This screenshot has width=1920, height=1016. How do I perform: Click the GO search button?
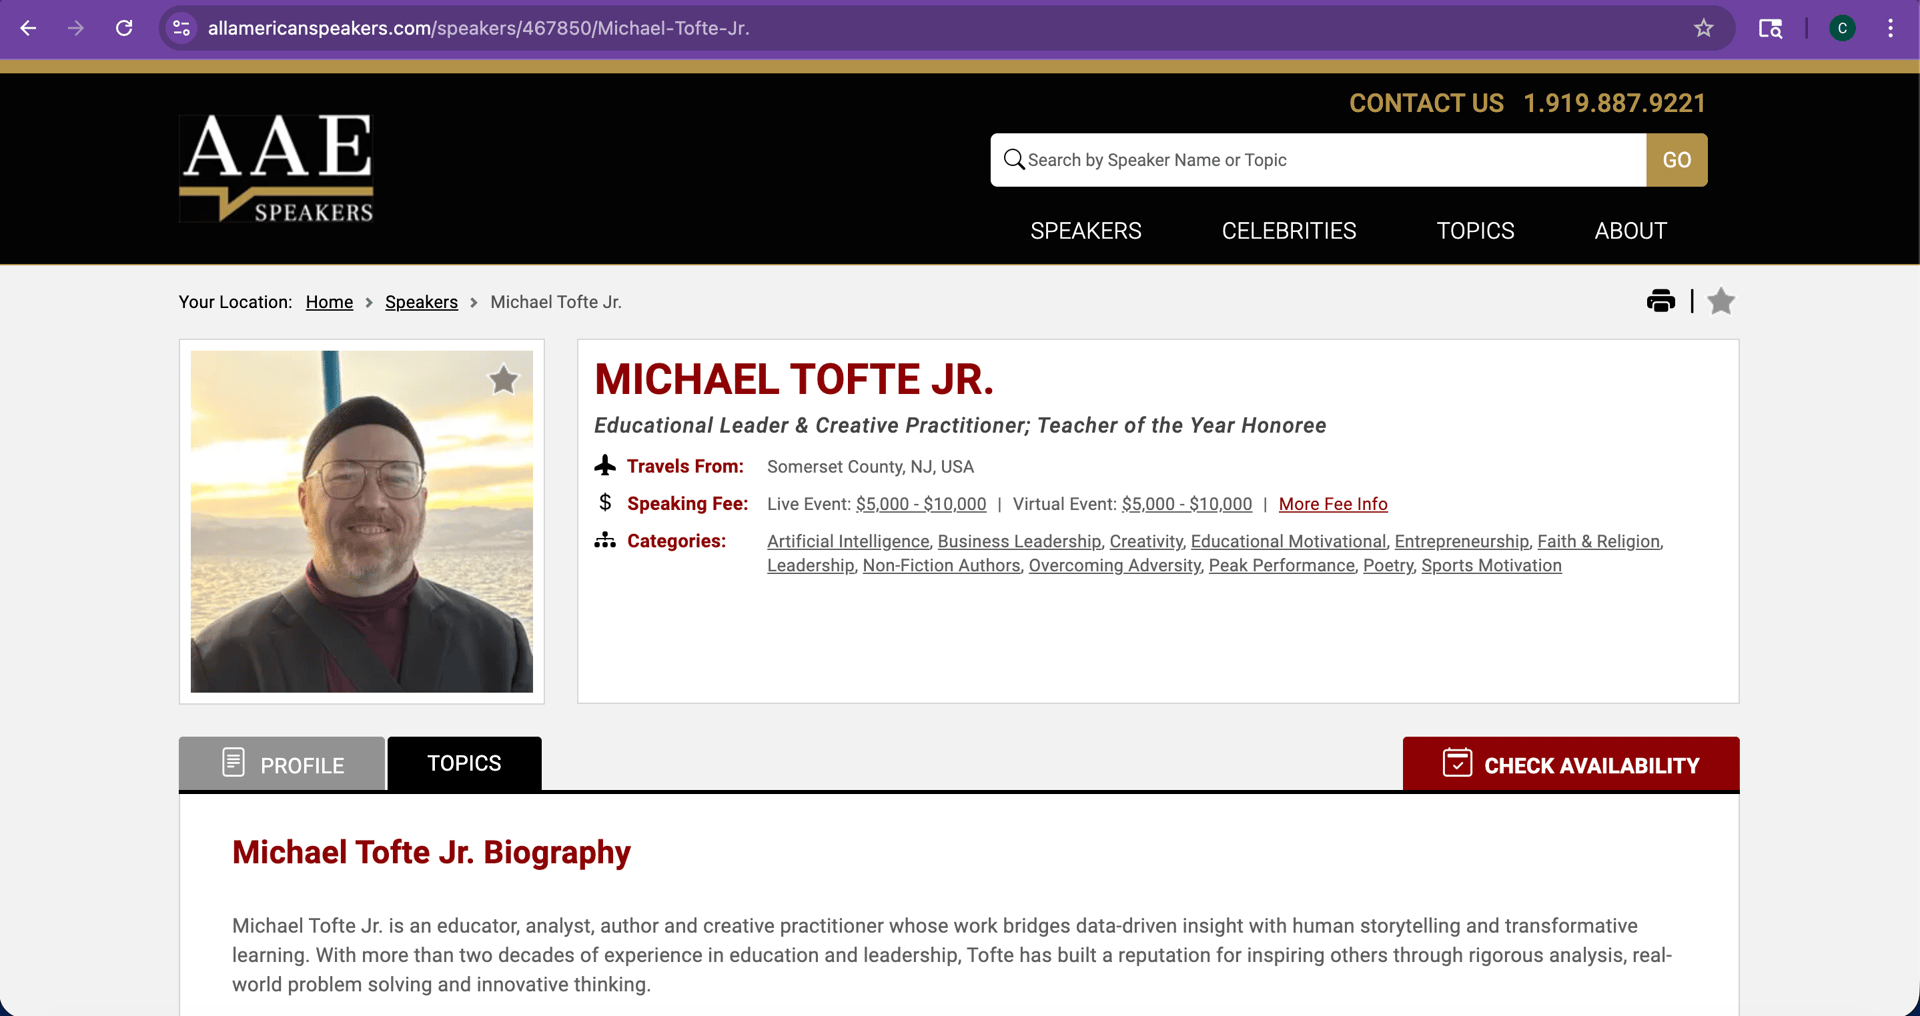[x=1676, y=160]
